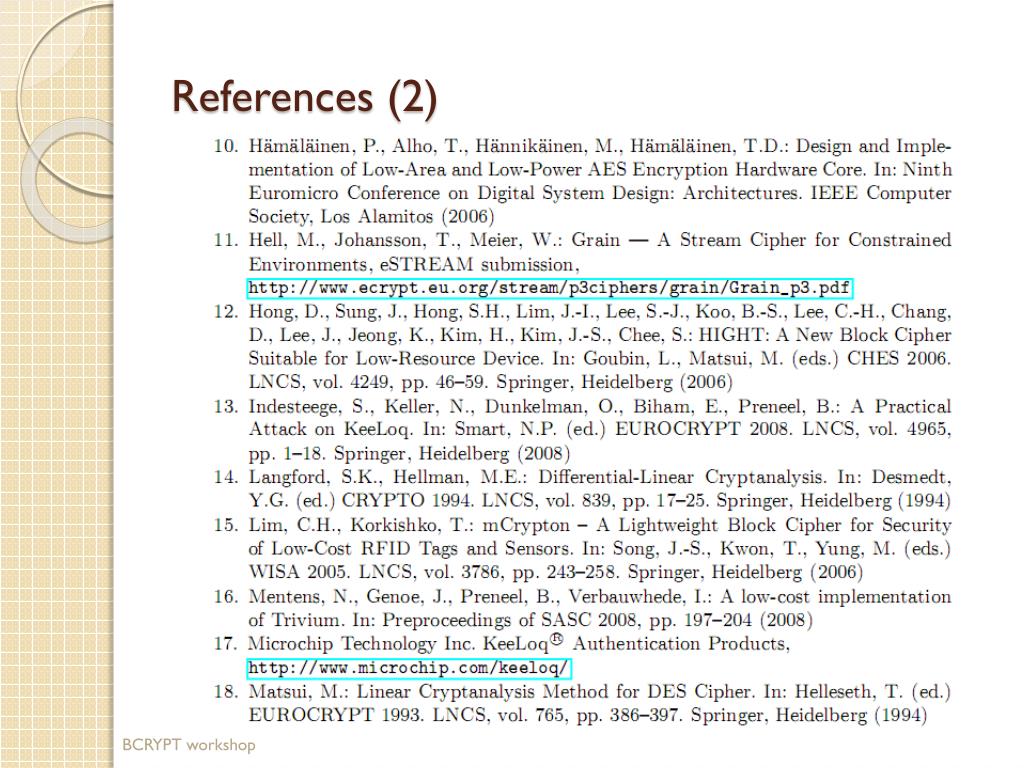This screenshot has width=1024, height=768.
Task: Open the microchip.com/keeloq link
Action: pyautogui.click(x=409, y=669)
